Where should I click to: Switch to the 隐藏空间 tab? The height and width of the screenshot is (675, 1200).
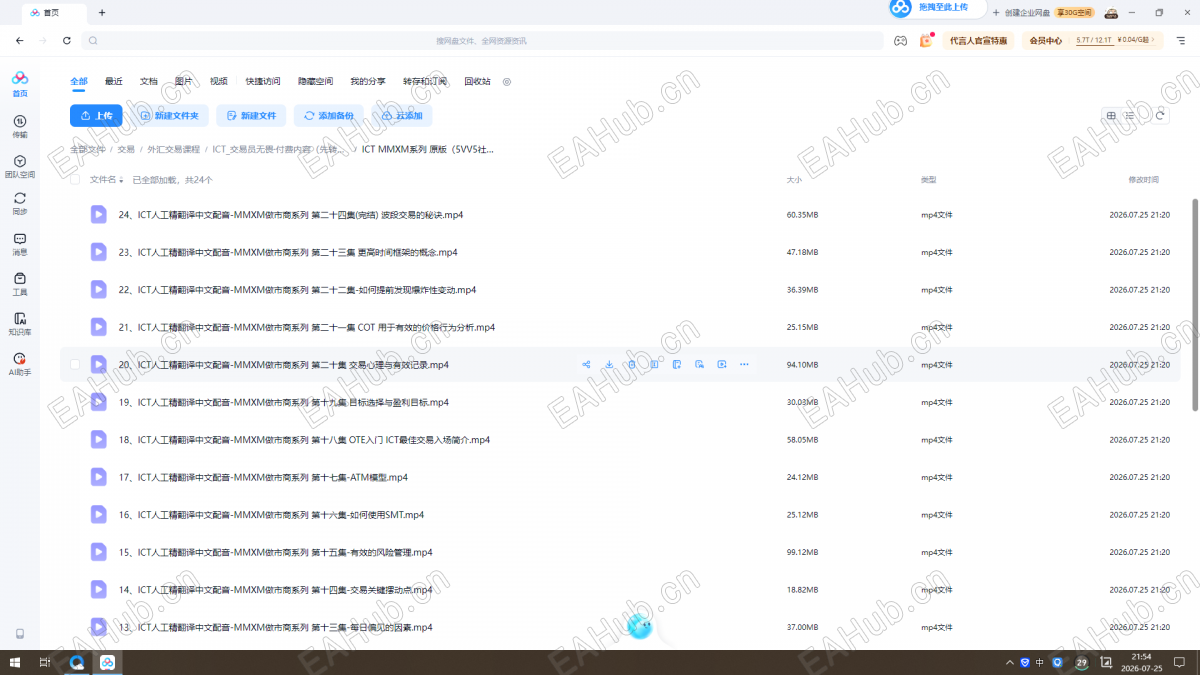coord(315,81)
